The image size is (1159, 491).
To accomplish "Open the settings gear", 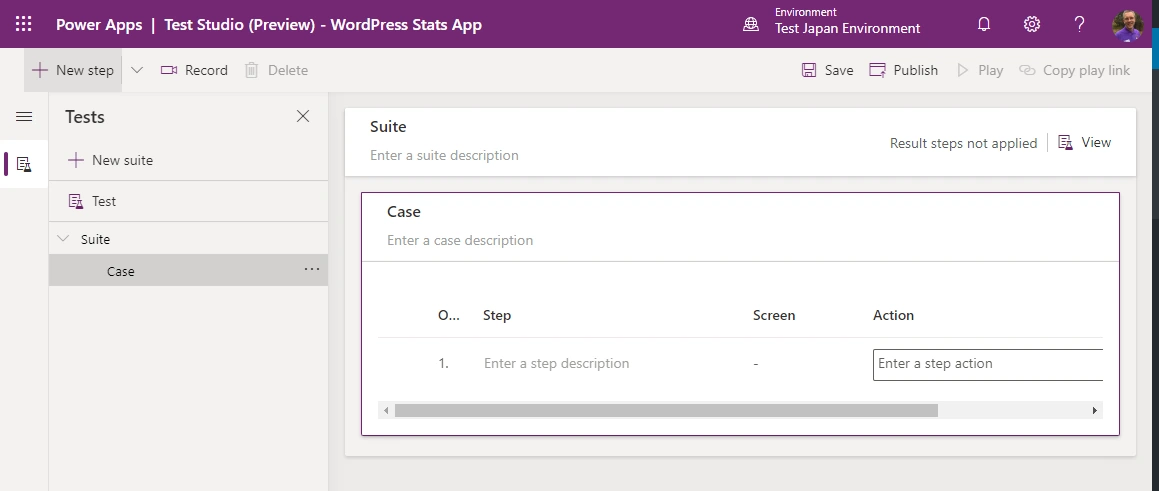I will pos(1032,24).
